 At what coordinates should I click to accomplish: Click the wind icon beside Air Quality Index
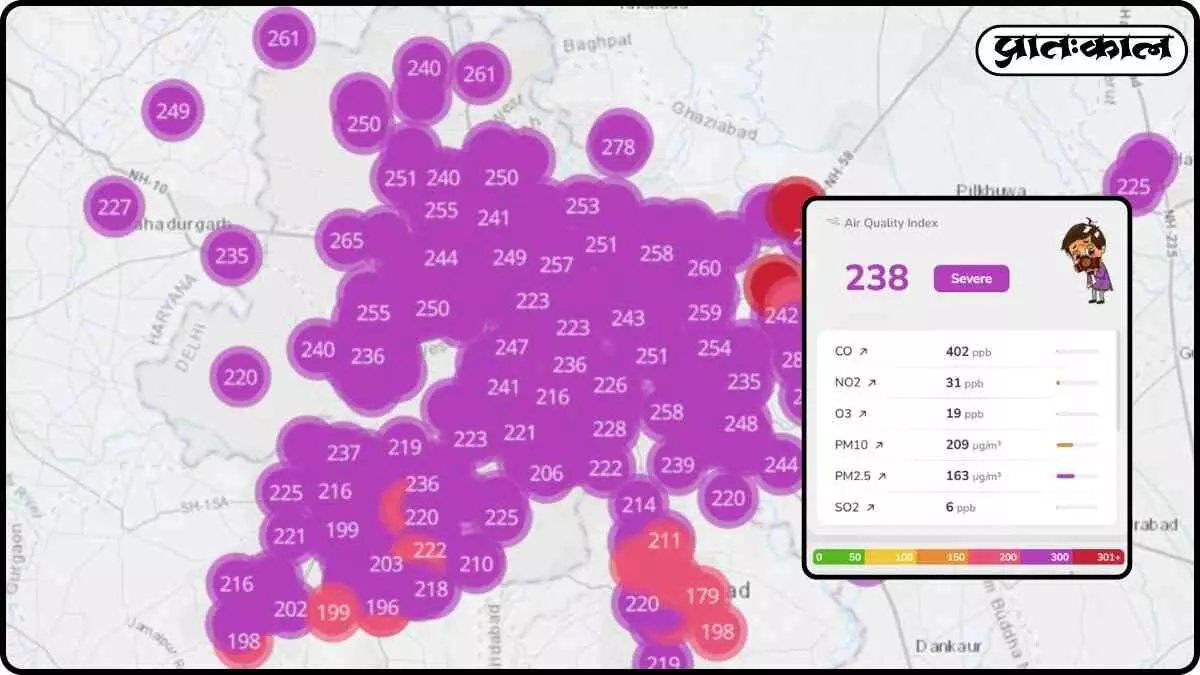coord(832,223)
